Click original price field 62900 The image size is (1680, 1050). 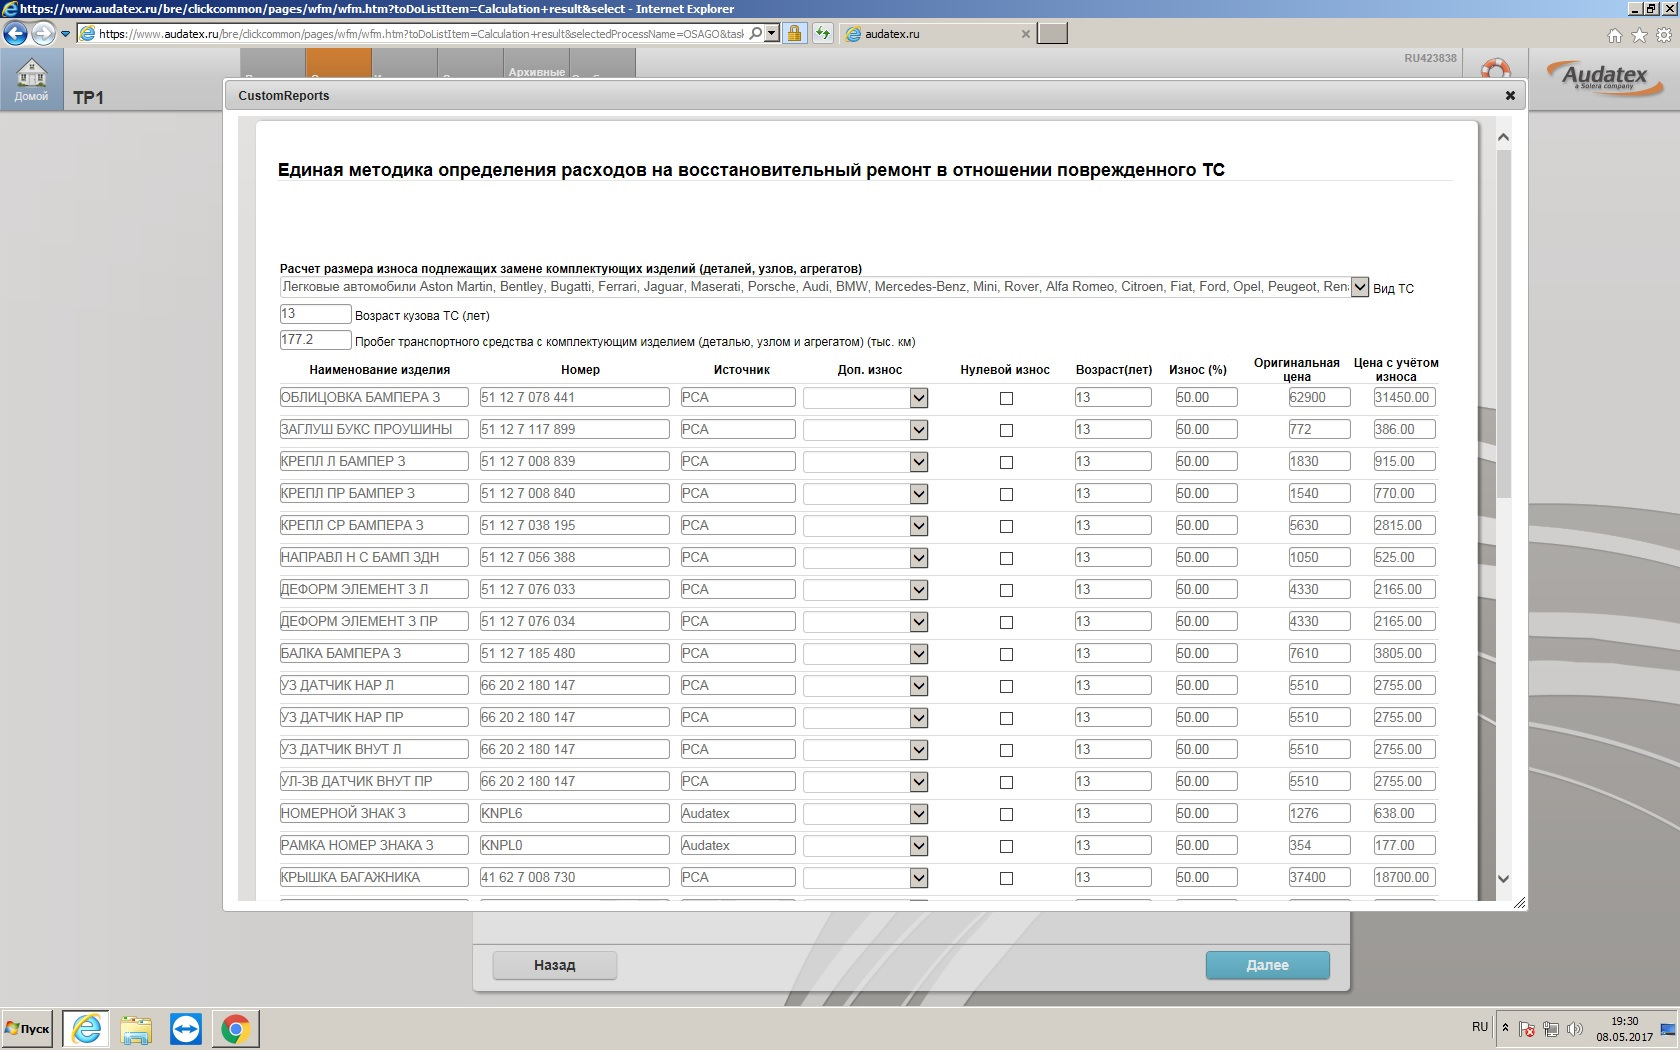[x=1319, y=398]
